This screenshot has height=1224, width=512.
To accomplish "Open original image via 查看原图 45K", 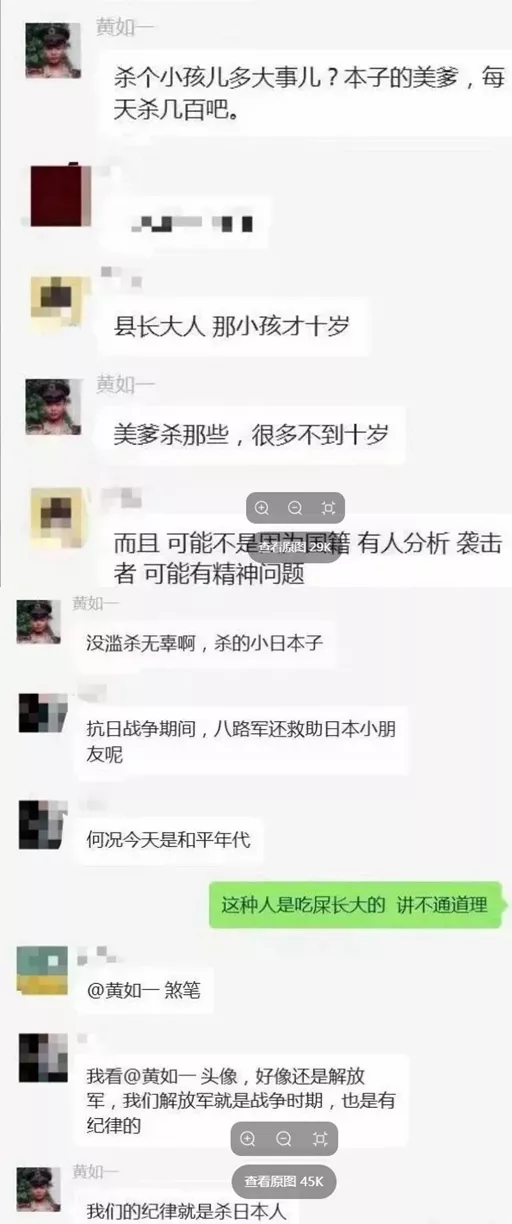I will click(x=284, y=1182).
